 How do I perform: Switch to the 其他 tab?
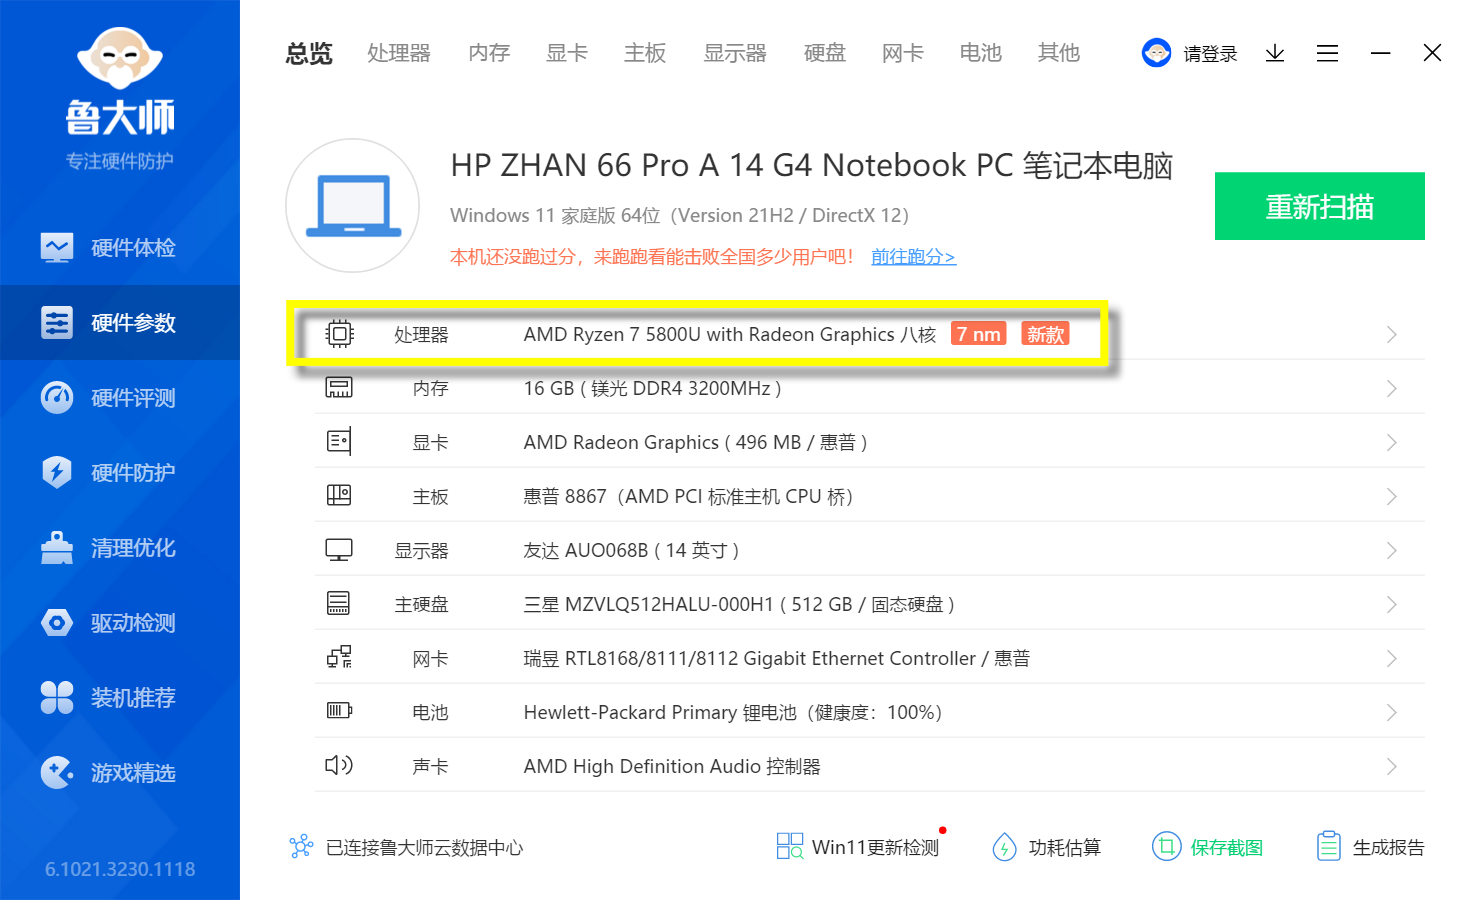tap(1059, 53)
